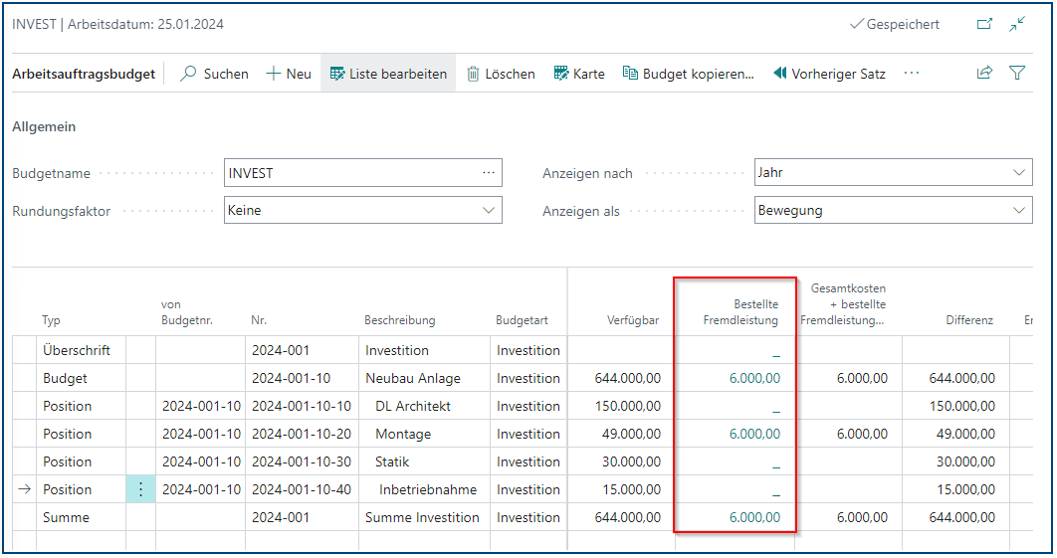1057x558 pixels.
Task: Click the Suchen magnifier icon
Action: [x=188, y=73]
